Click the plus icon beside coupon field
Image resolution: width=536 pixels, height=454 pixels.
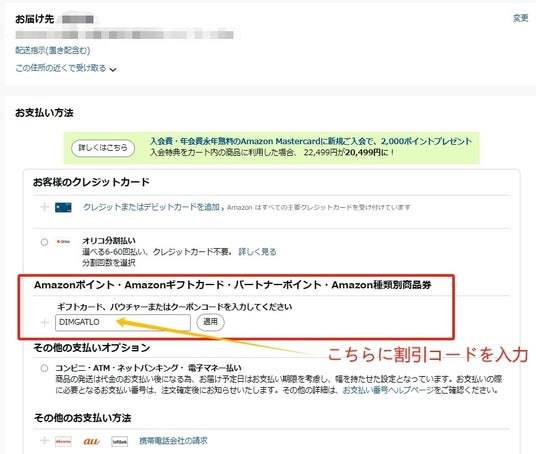45,322
